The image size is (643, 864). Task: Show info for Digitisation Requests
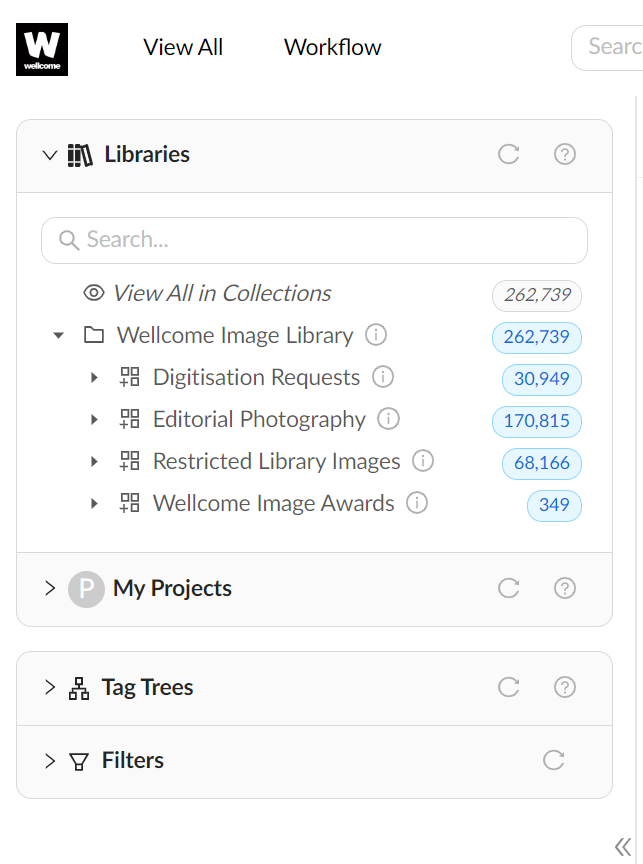(x=383, y=377)
